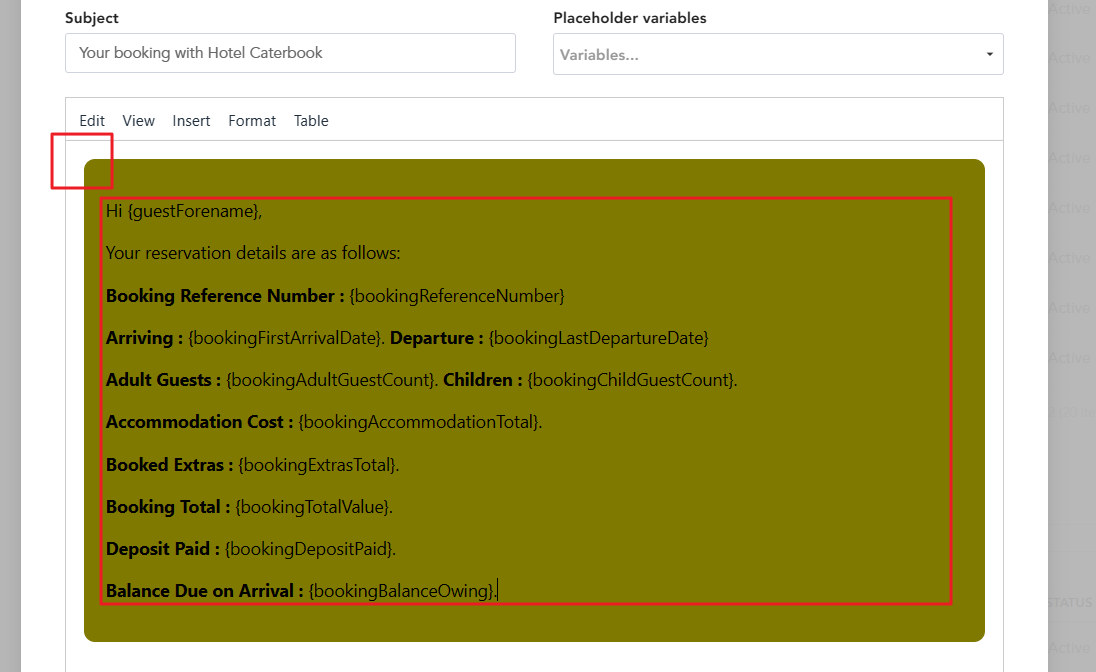Click the {bookingLastDepartureDate} placeholder text
The image size is (1096, 672).
pyautogui.click(x=598, y=338)
